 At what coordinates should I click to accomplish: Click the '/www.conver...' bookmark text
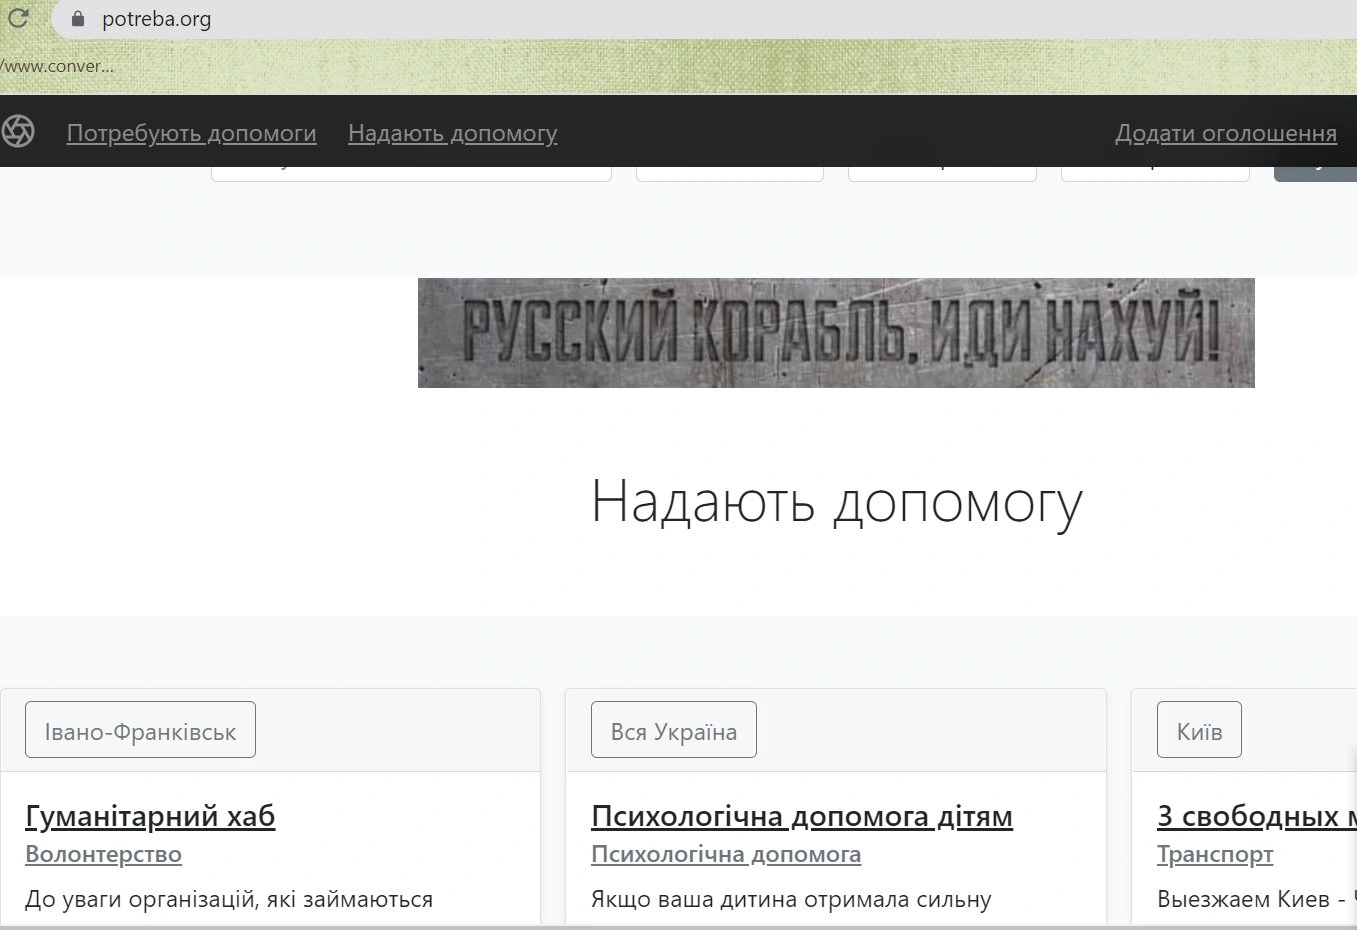point(57,66)
